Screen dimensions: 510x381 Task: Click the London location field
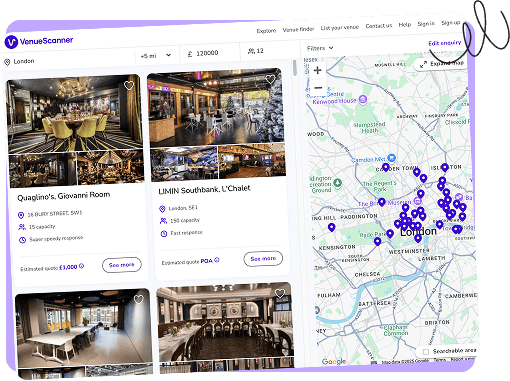[68, 59]
